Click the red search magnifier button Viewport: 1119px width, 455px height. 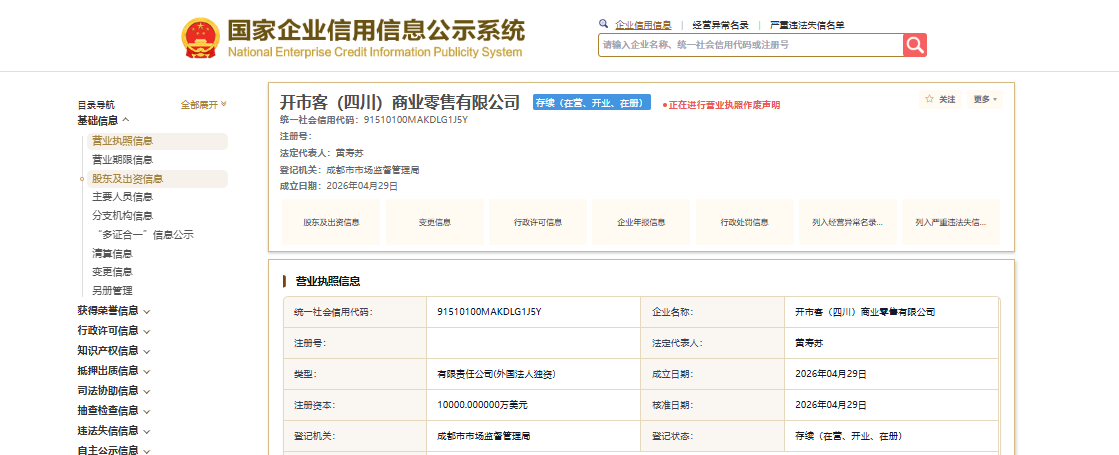click(x=914, y=45)
